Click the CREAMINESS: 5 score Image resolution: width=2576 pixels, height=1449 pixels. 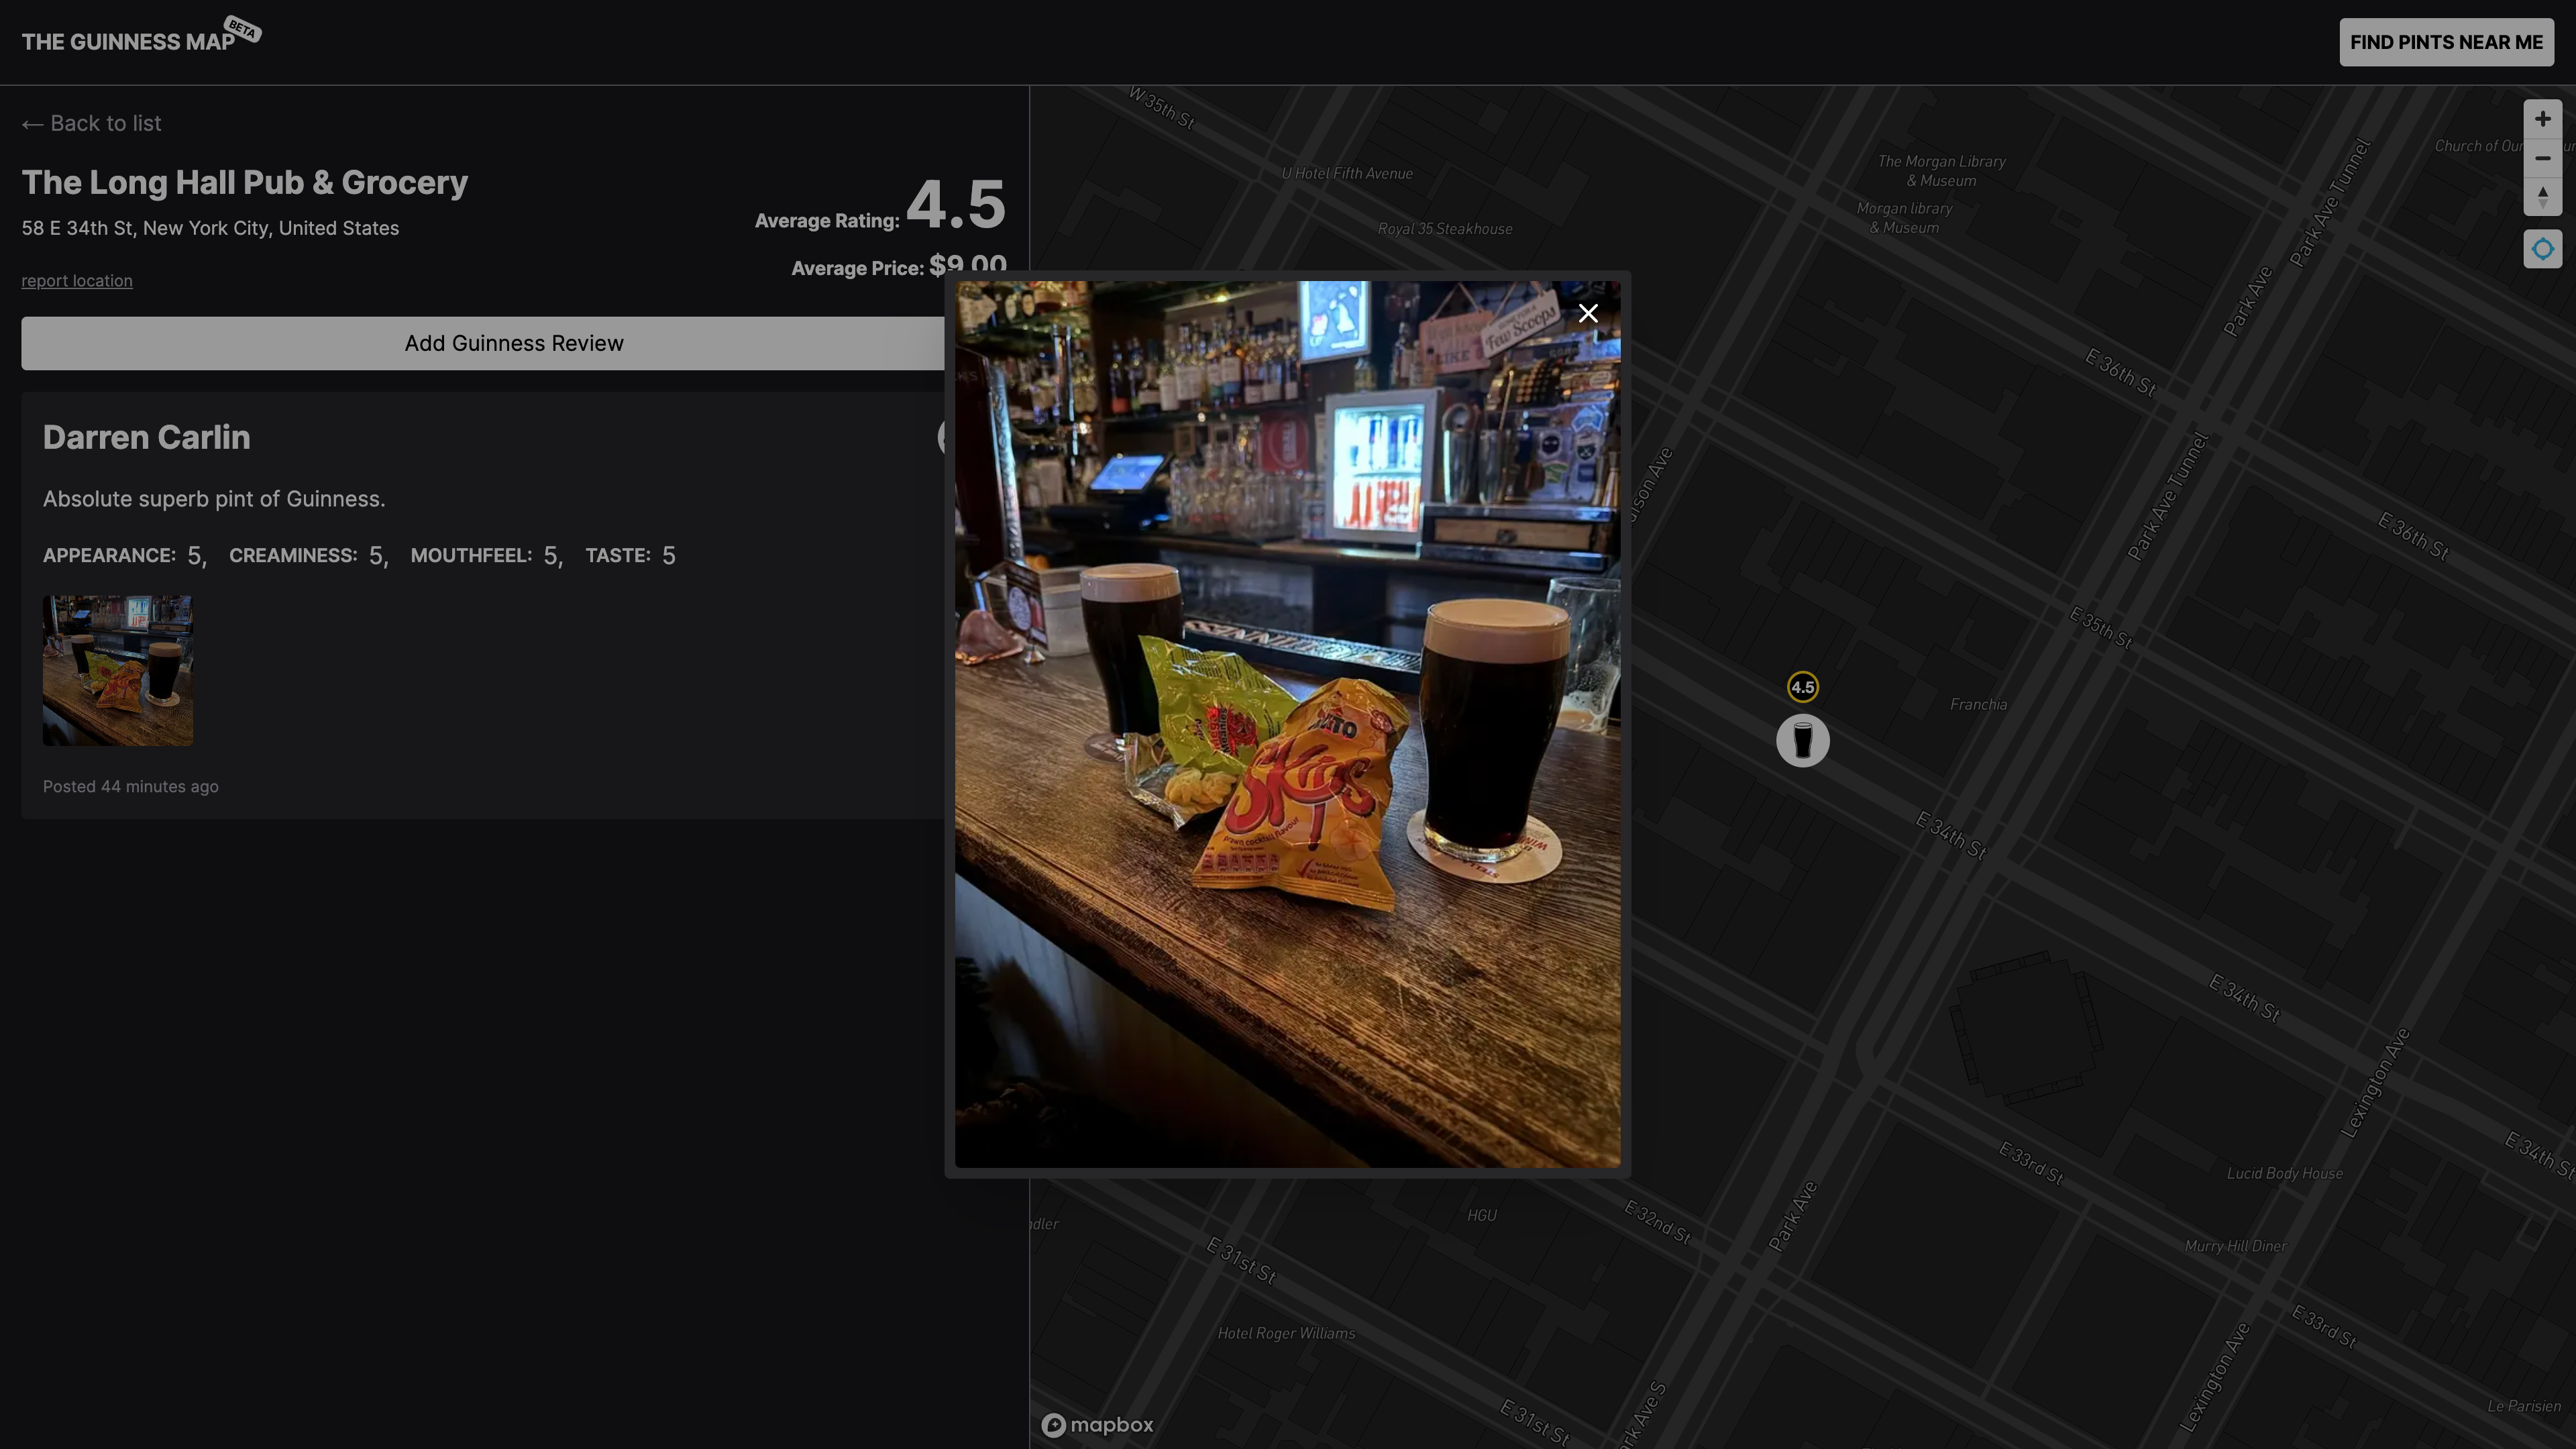coord(308,556)
